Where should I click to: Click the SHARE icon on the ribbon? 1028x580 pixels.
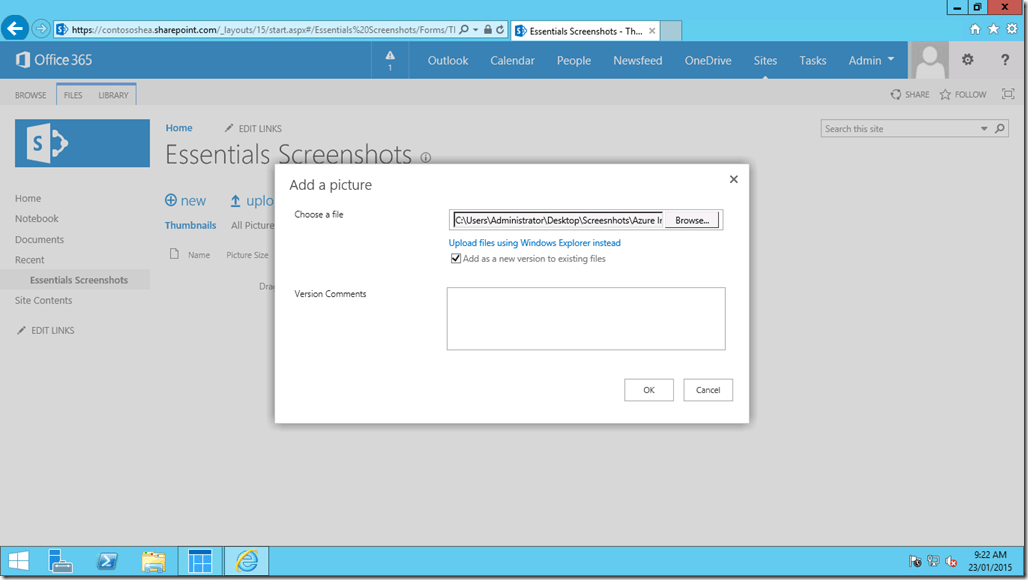[895, 94]
